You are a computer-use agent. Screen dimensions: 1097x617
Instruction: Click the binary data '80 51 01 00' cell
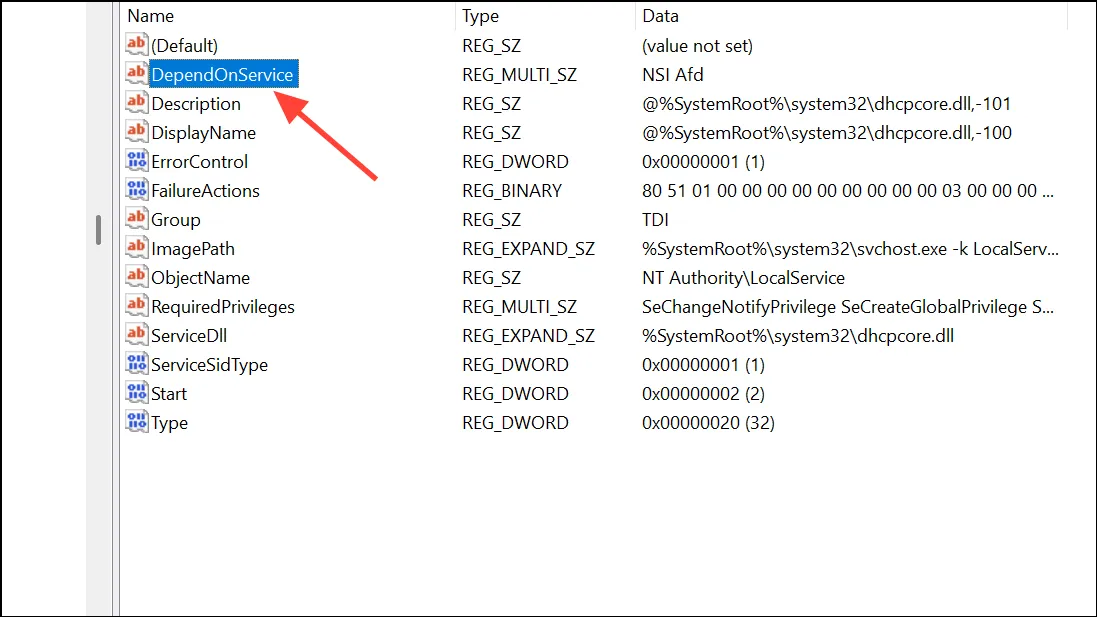tap(847, 191)
